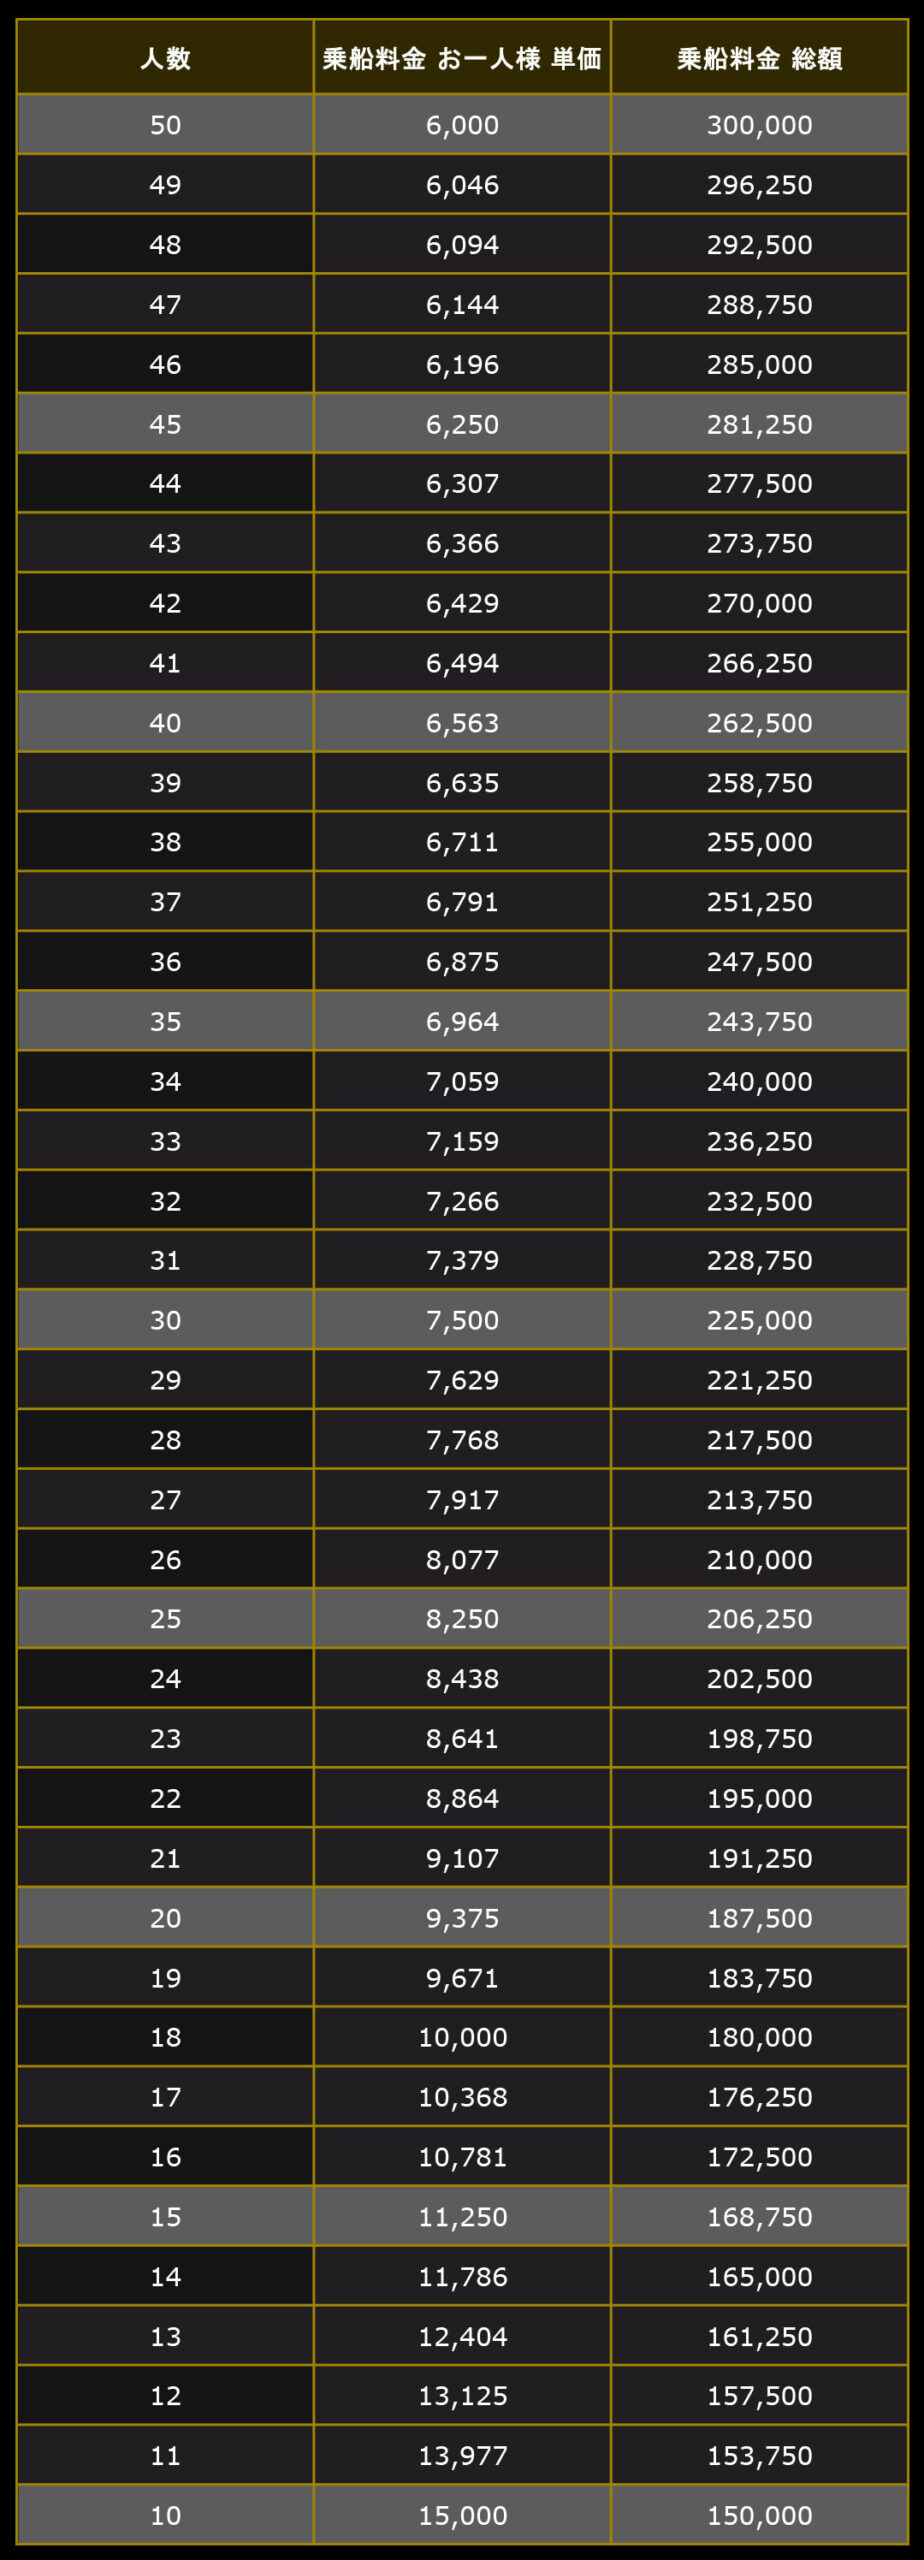Select the 25 people row cell

(165, 1619)
